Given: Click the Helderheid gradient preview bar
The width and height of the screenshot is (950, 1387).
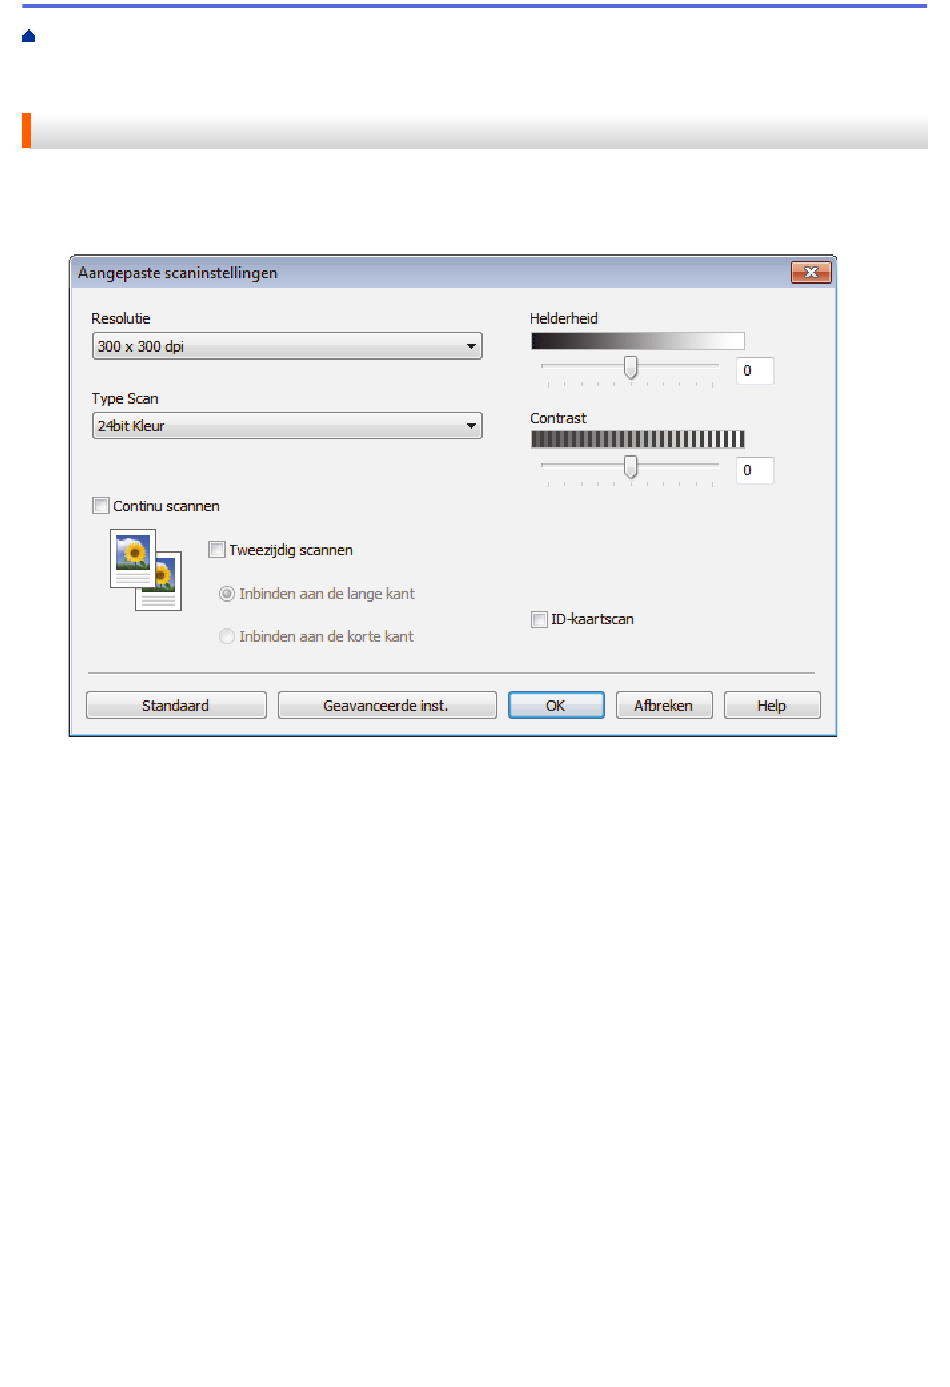Looking at the screenshot, I should pyautogui.click(x=638, y=341).
